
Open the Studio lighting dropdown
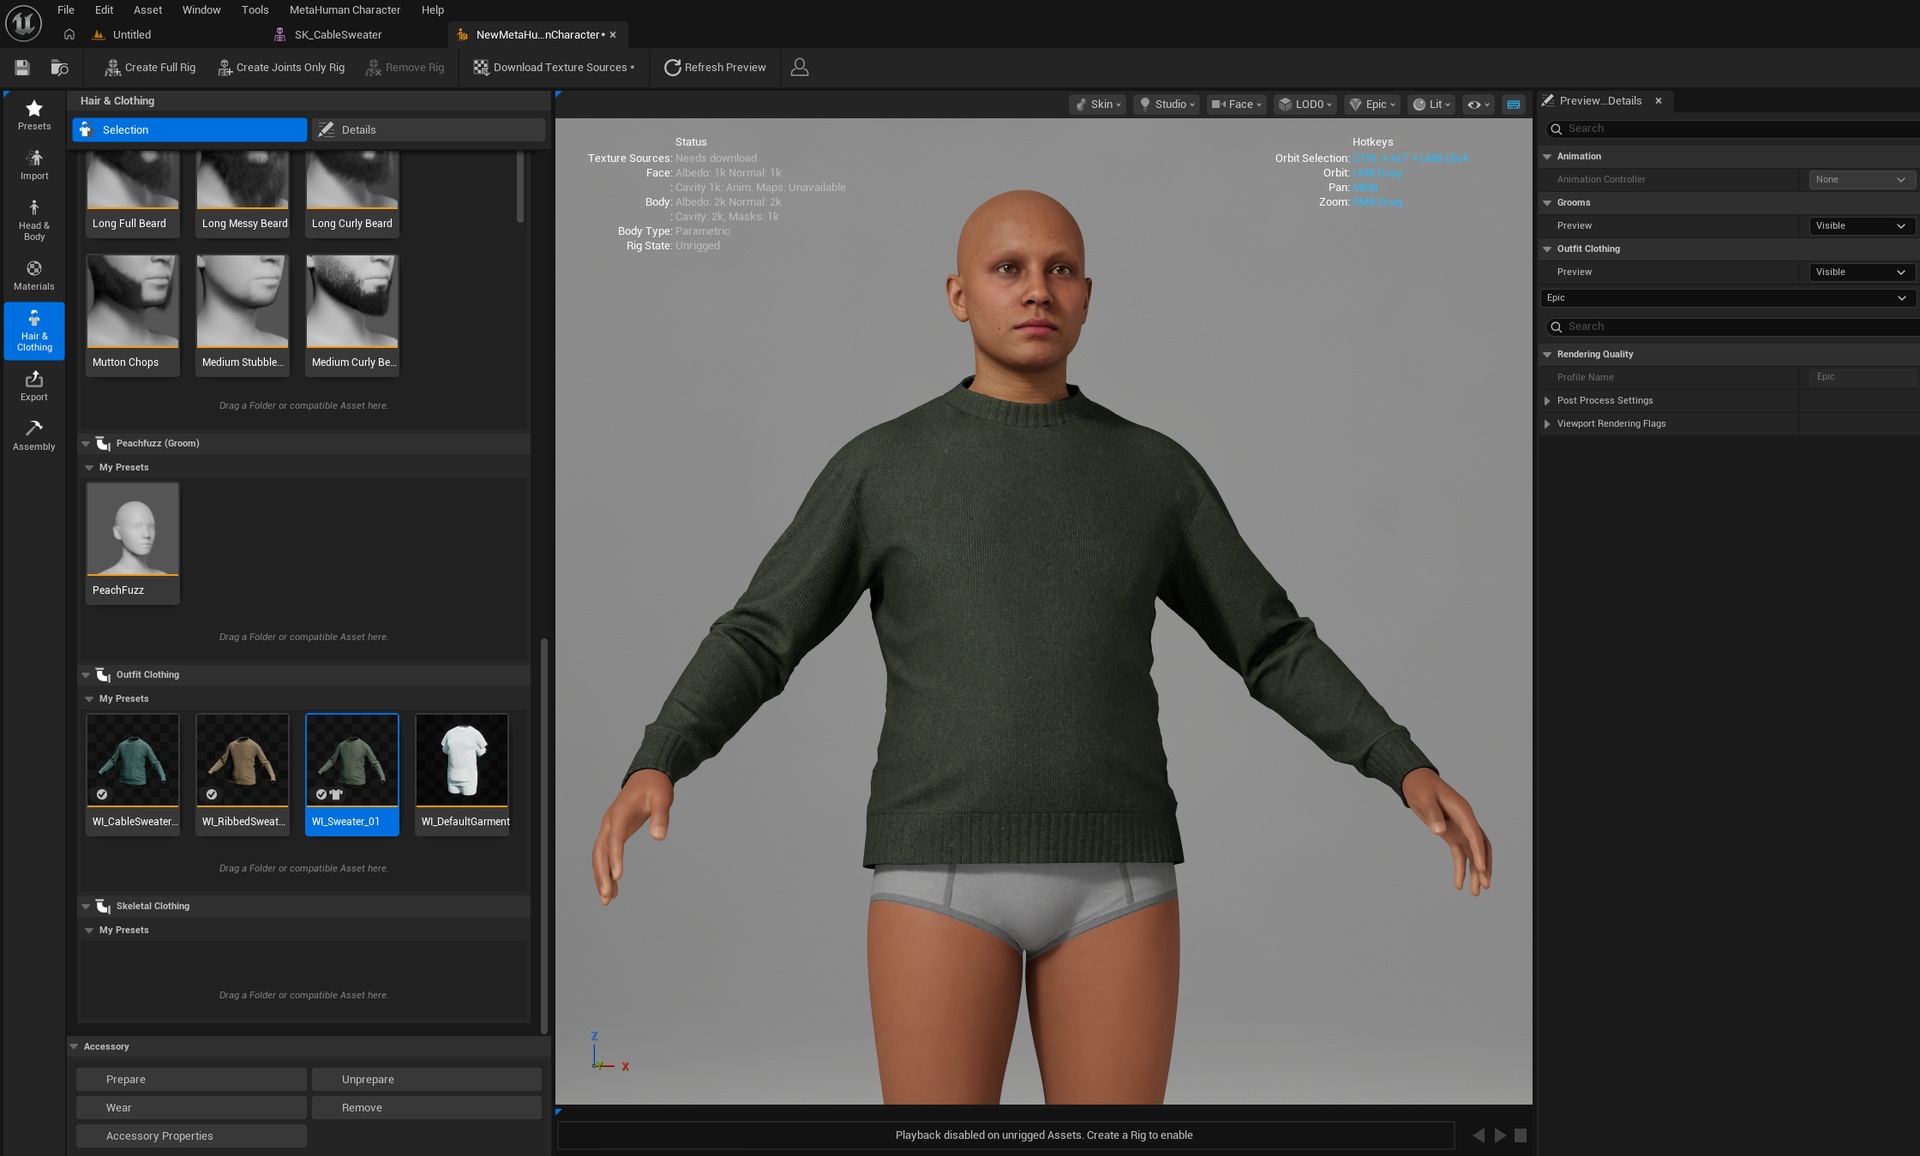click(1167, 104)
